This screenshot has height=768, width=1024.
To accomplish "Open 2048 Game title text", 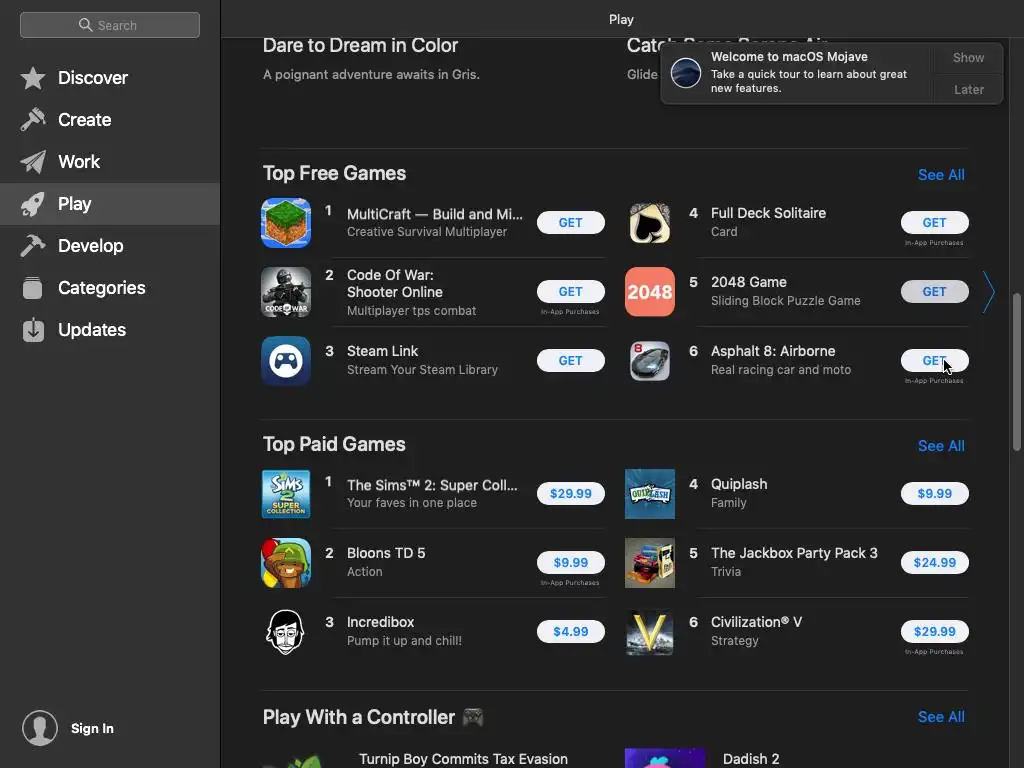I will (748, 282).
